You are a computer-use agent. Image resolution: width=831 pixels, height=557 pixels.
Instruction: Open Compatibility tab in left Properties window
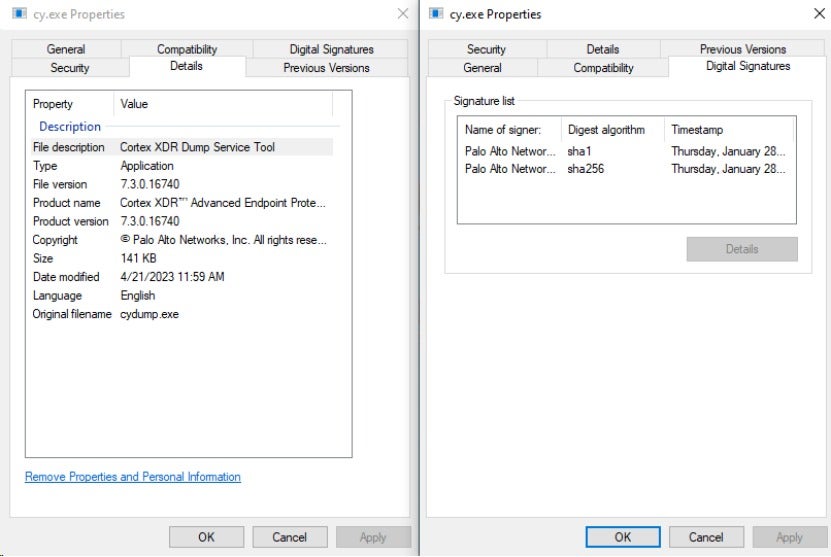pos(187,49)
